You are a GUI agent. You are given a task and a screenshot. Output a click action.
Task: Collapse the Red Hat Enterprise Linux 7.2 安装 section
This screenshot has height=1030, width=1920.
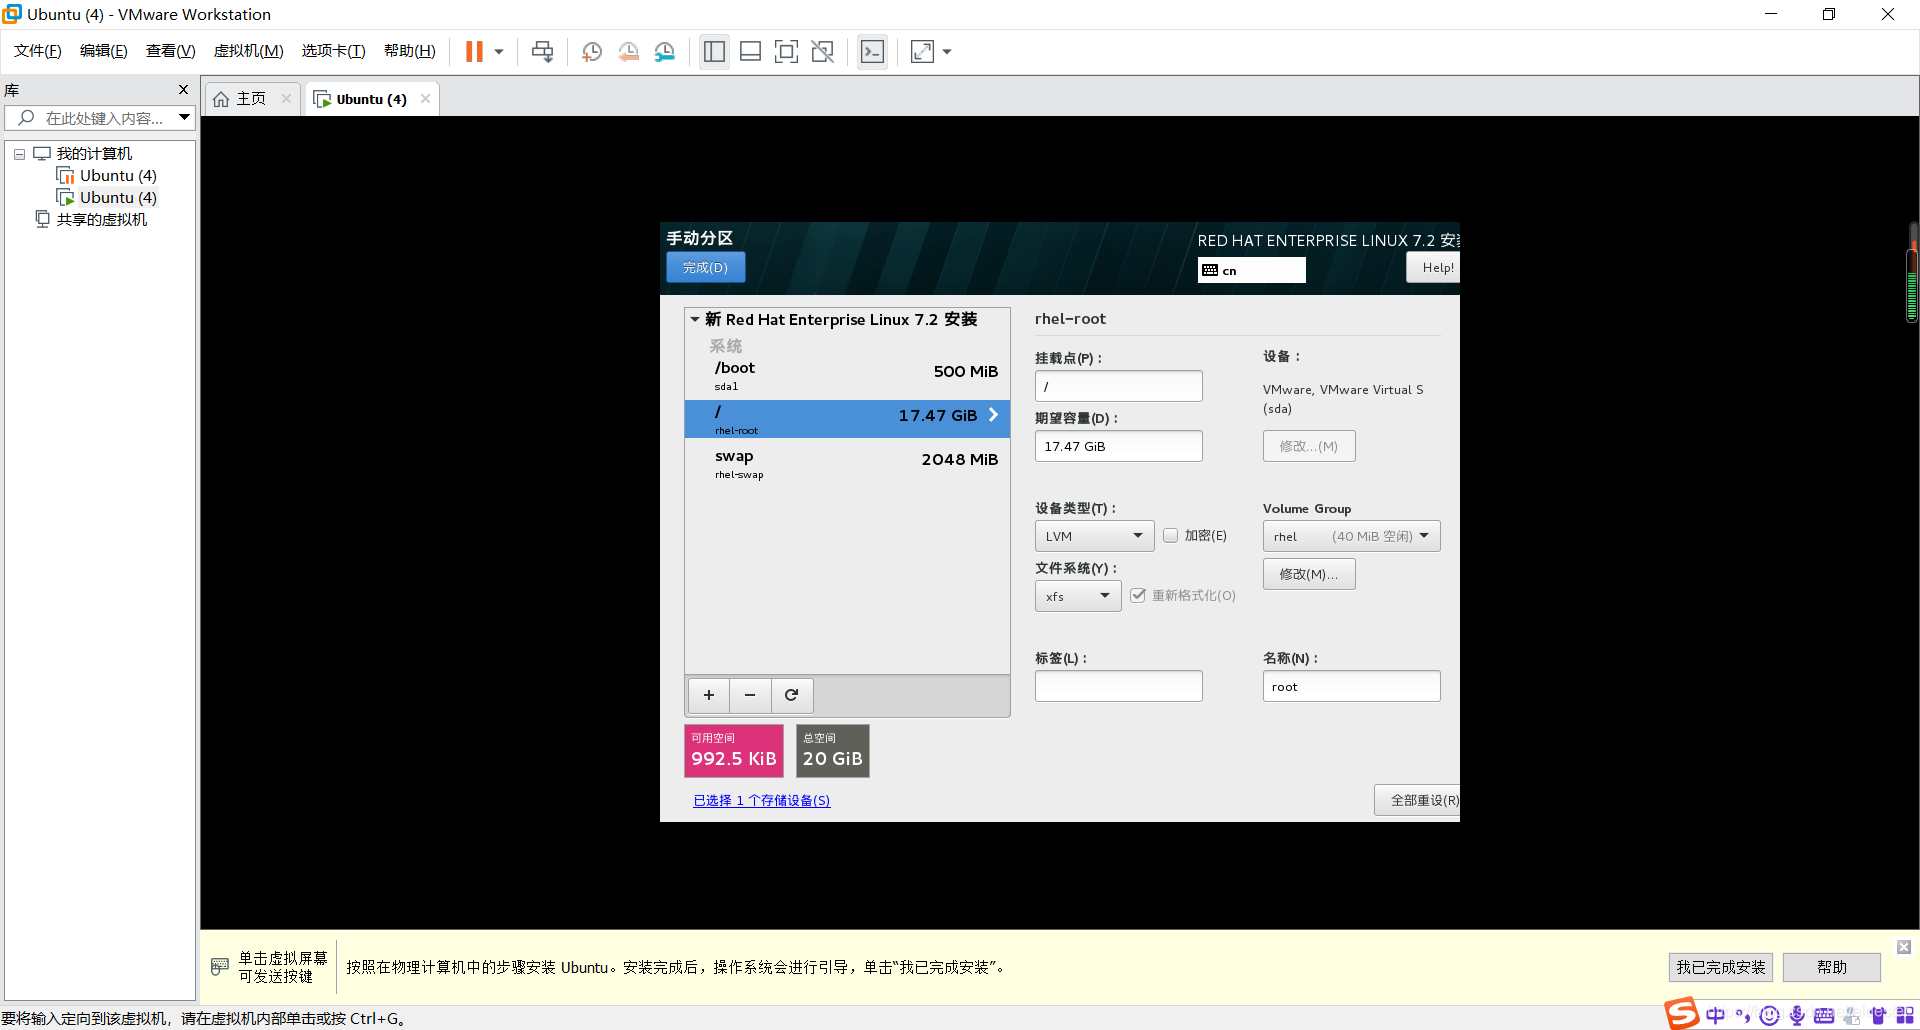click(x=696, y=319)
